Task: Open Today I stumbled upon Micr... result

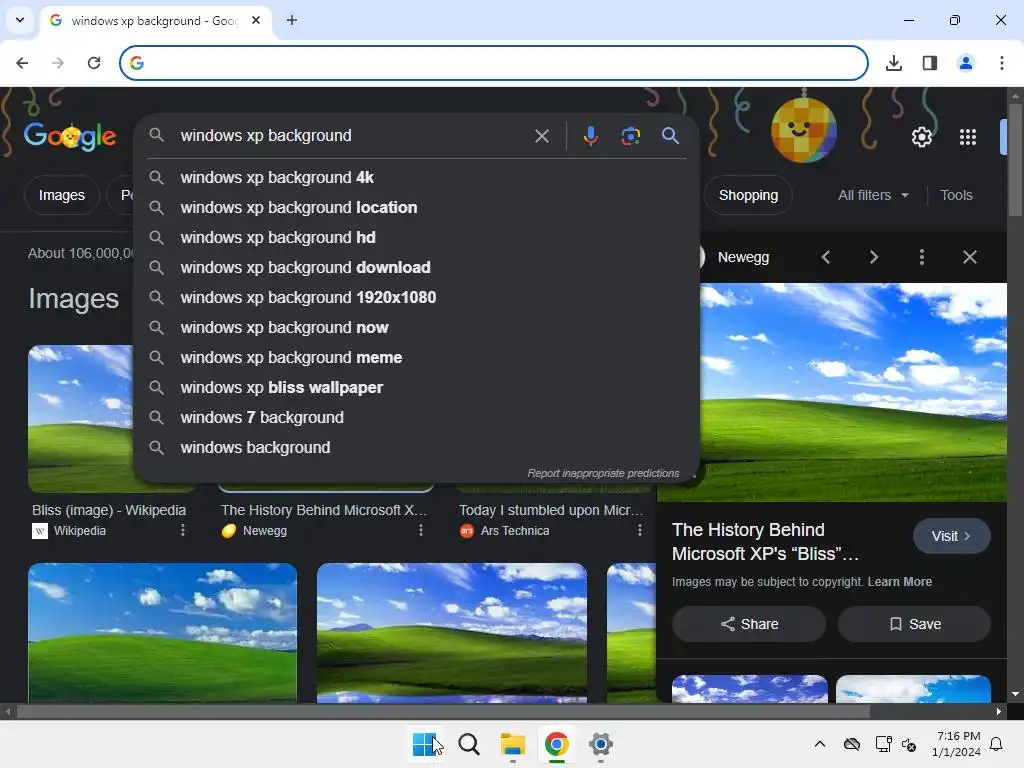Action: (551, 510)
